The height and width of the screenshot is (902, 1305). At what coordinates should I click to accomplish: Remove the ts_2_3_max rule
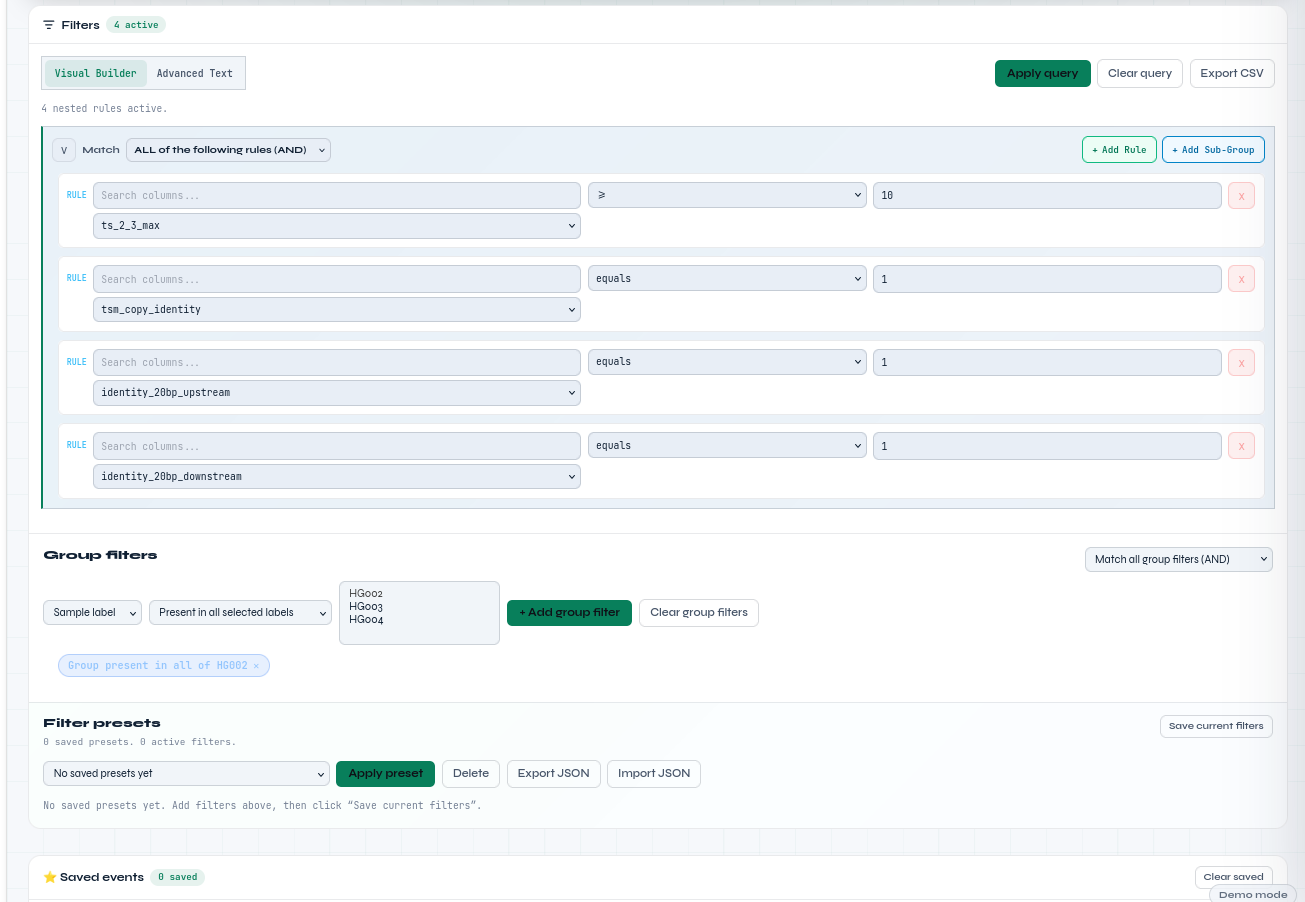[1241, 196]
